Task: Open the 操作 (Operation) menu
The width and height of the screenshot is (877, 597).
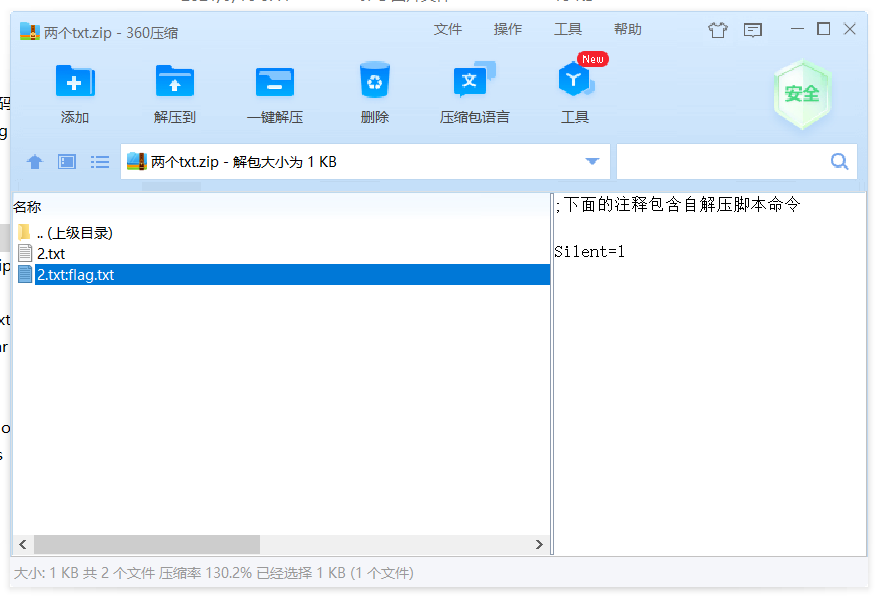Action: click(x=508, y=29)
